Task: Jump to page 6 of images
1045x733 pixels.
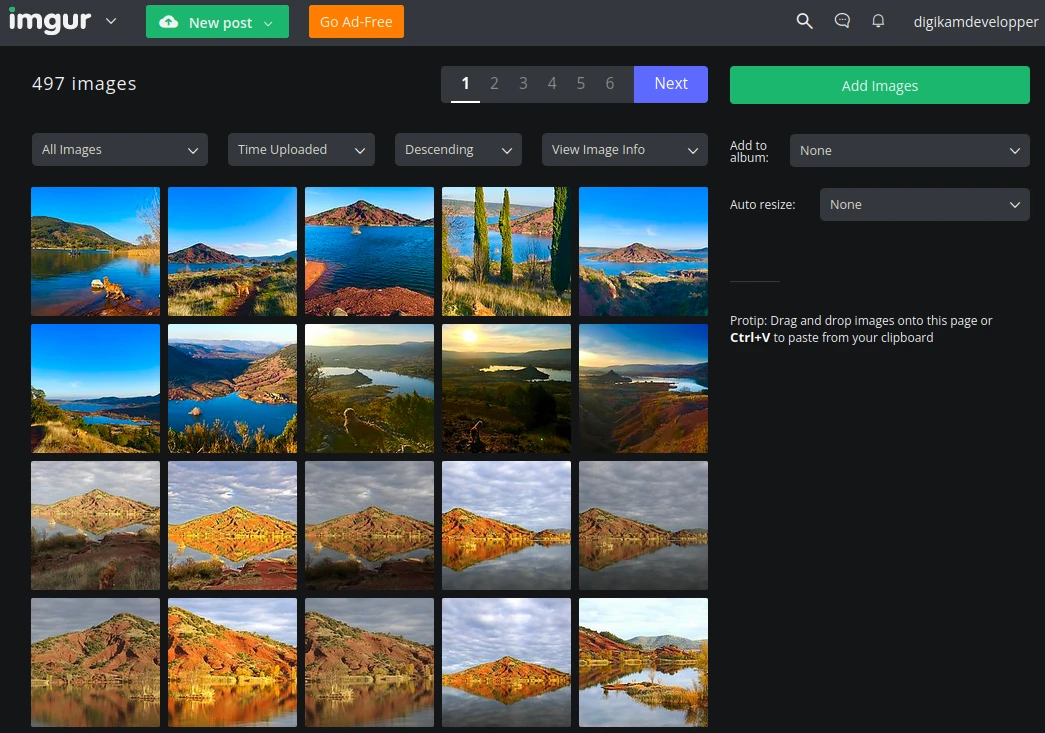Action: (610, 84)
